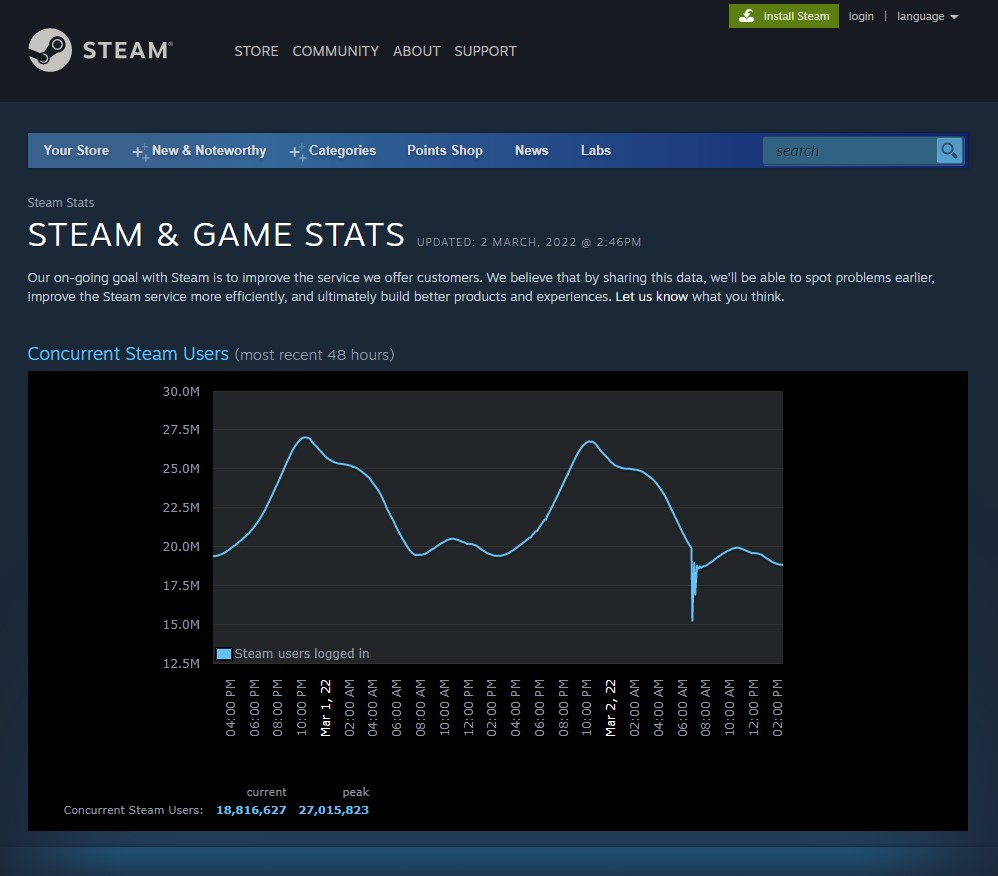Click the 'Mar 1, 22' axis label

coord(325,708)
